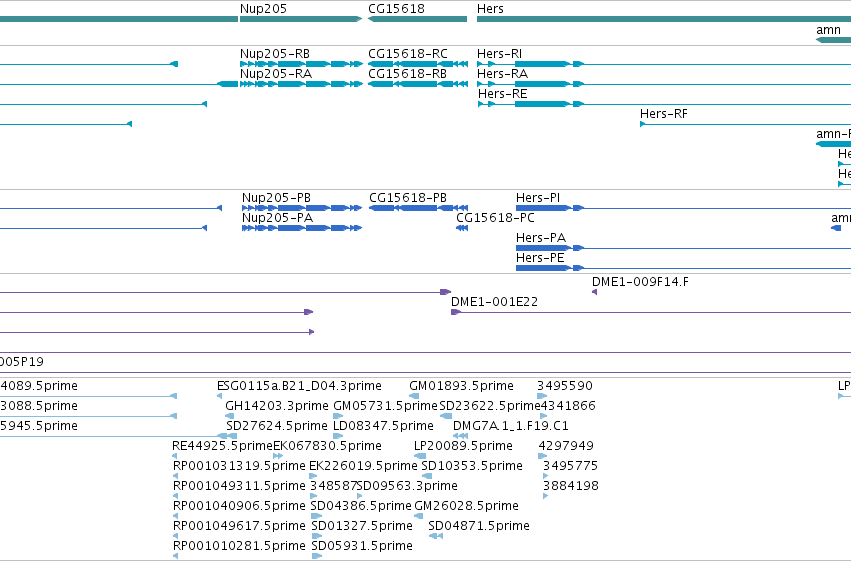
Task: Click EST SD04871.5prime
Action: click(479, 526)
